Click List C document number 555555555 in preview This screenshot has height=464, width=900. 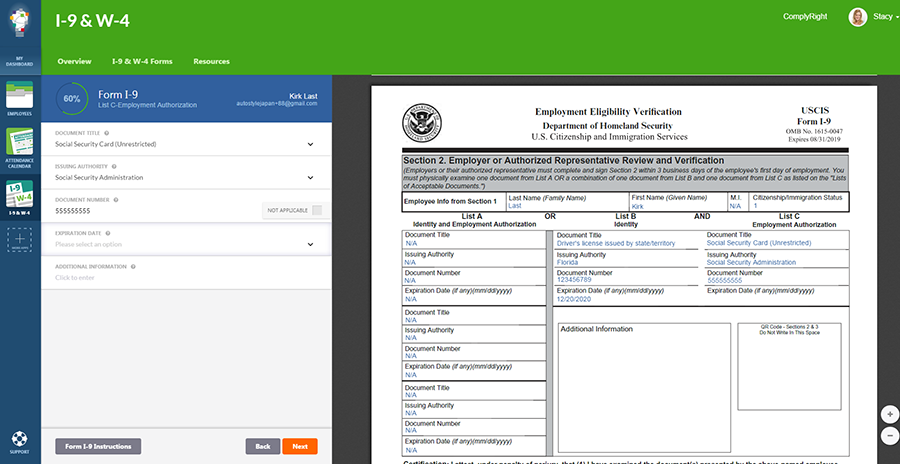coord(724,280)
